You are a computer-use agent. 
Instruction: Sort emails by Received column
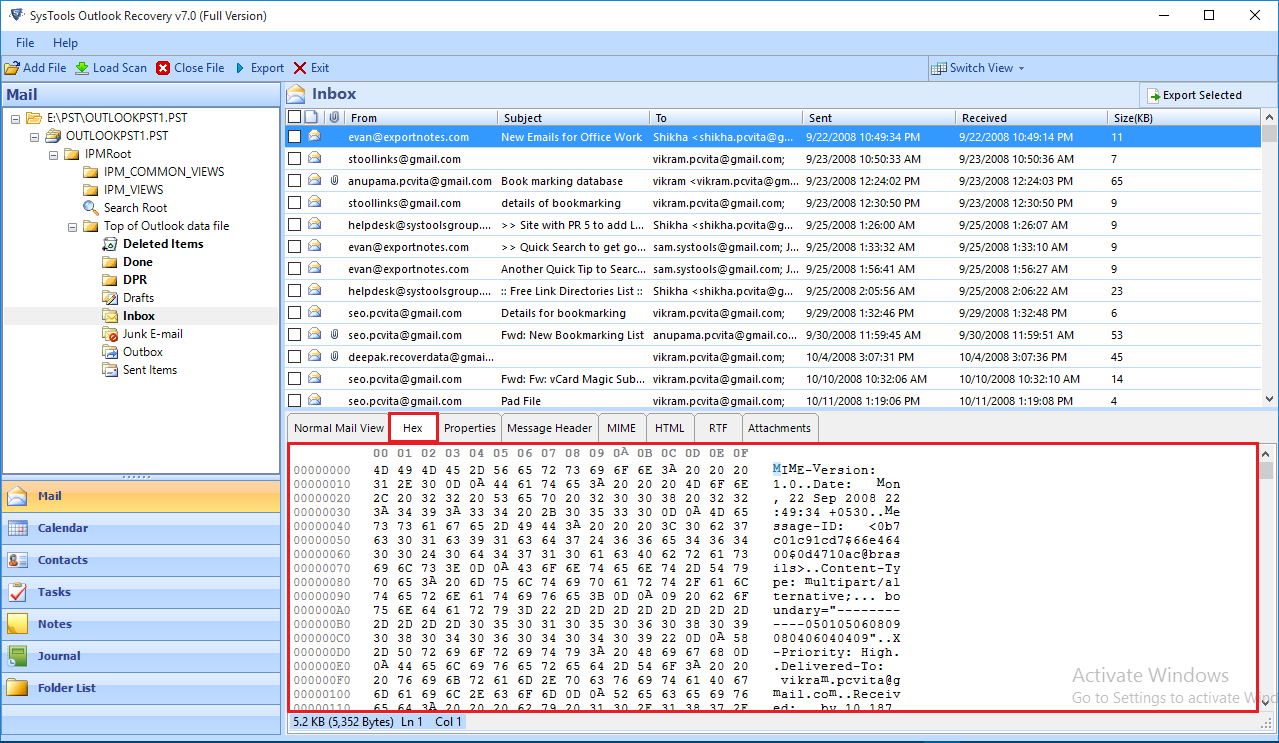click(x=1030, y=118)
